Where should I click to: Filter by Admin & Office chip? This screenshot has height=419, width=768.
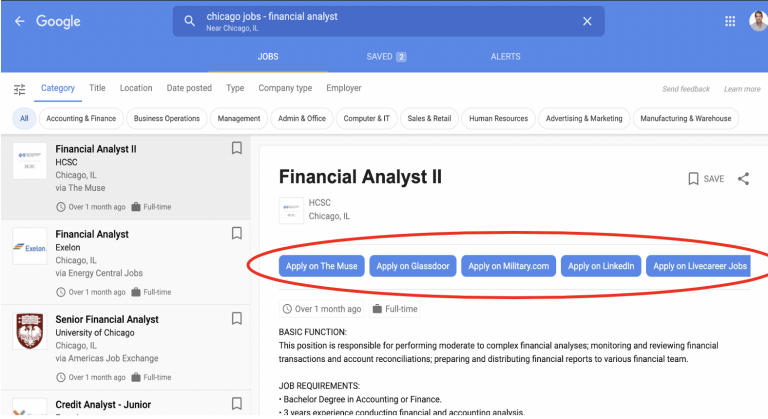302,119
